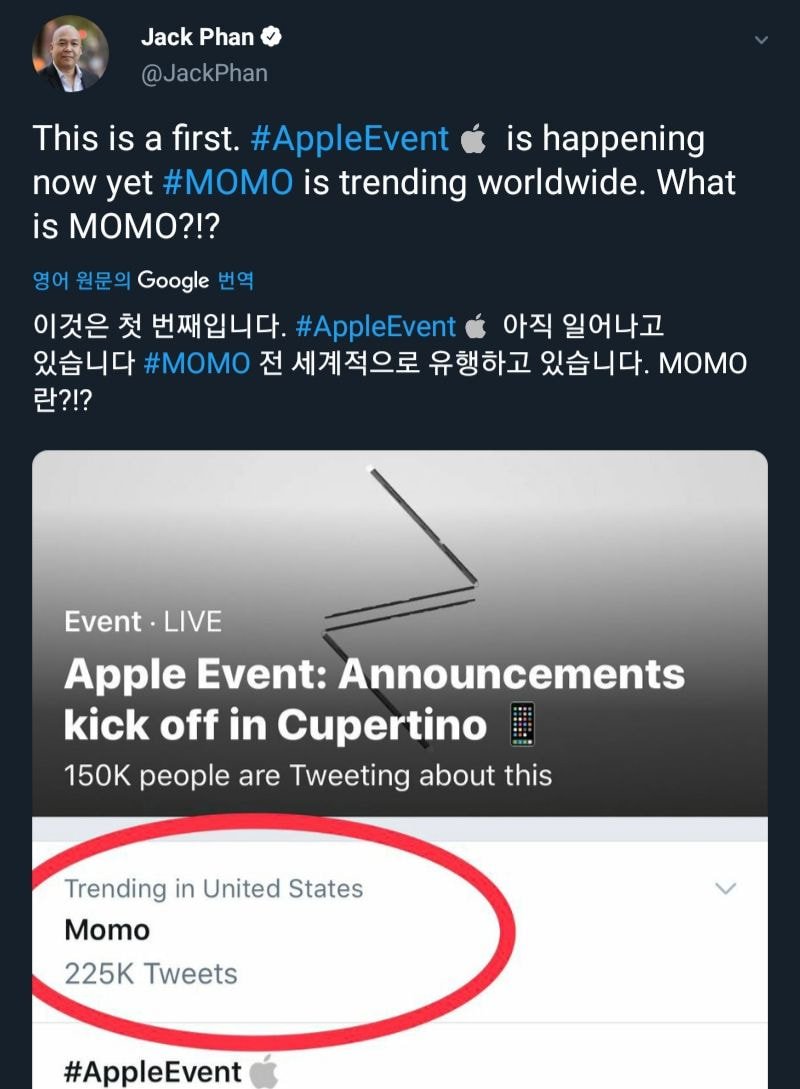Open the tweet options chevron at top right
Viewport: 800px width, 1089px height.
coord(761,40)
